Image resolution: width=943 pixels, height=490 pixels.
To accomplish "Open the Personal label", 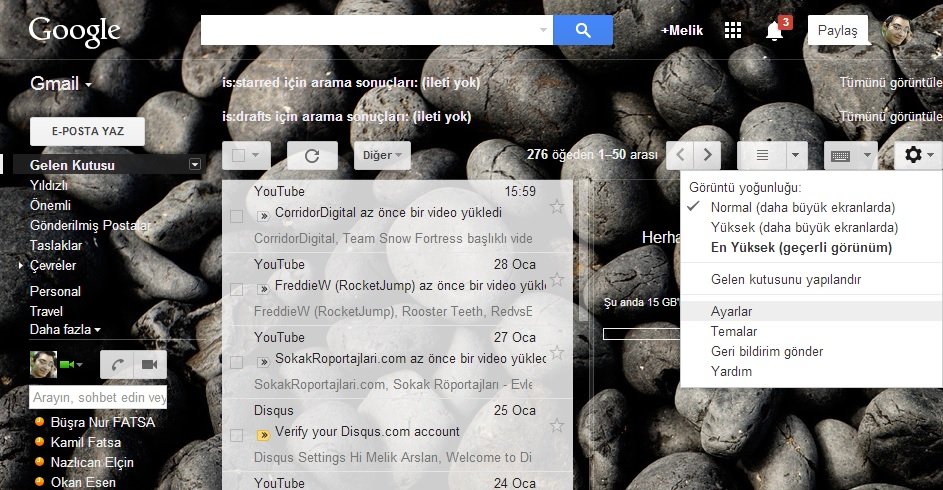I will [x=55, y=292].
